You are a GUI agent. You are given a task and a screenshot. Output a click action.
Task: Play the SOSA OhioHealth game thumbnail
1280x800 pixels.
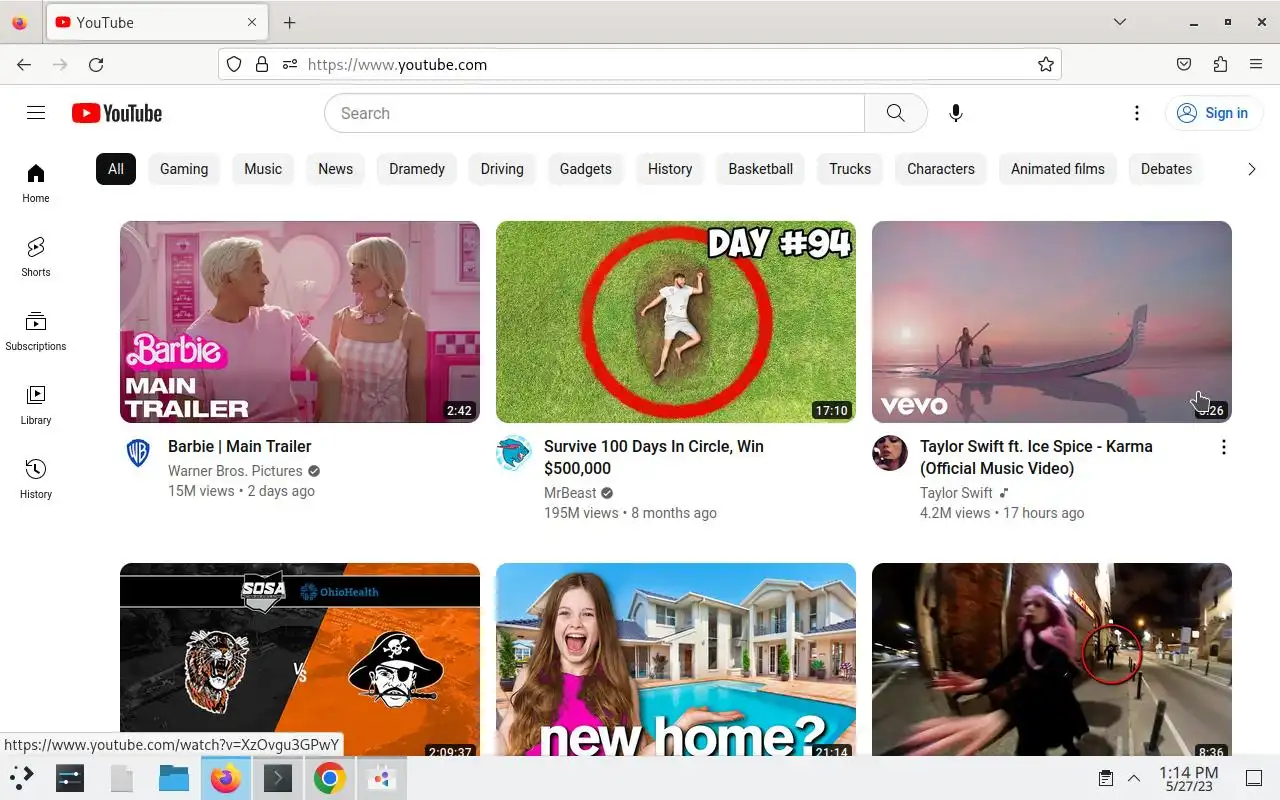click(300, 659)
